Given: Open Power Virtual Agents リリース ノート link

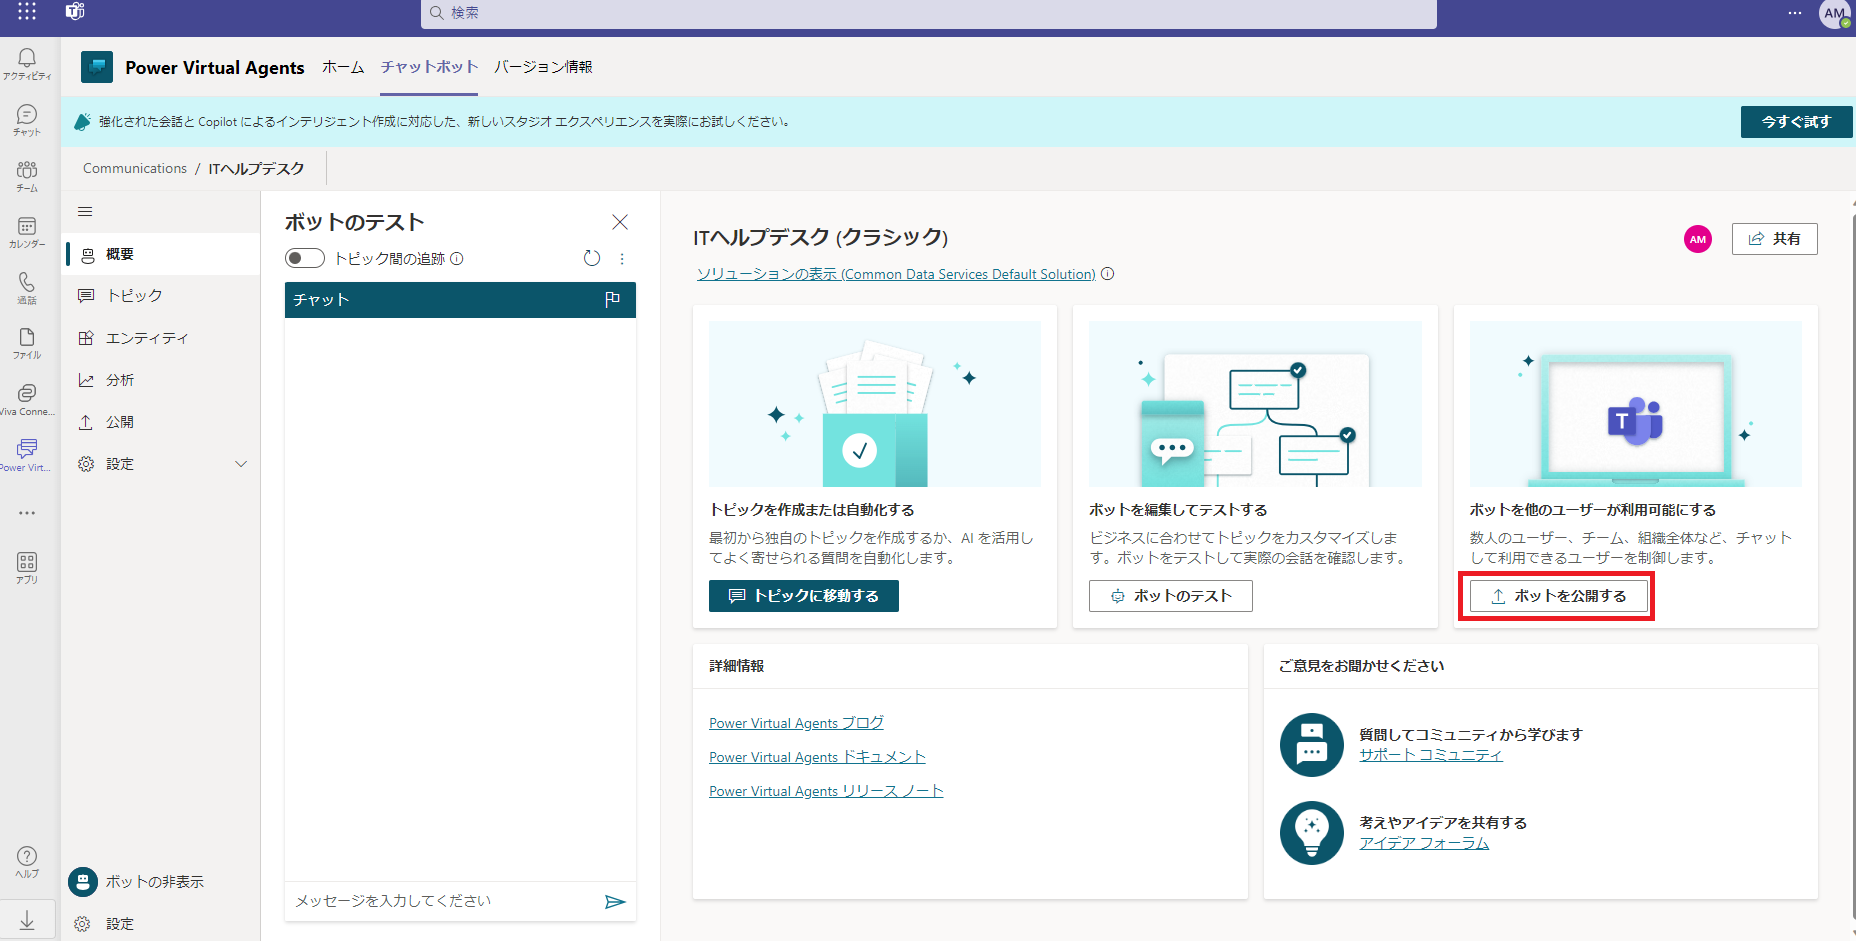Looking at the screenshot, I should 826,791.
